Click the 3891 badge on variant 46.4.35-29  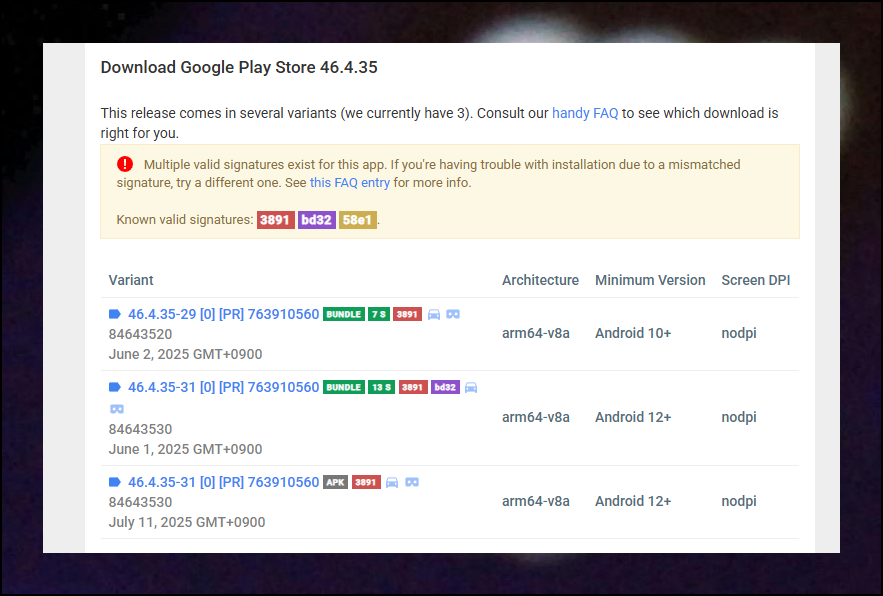pyautogui.click(x=407, y=314)
